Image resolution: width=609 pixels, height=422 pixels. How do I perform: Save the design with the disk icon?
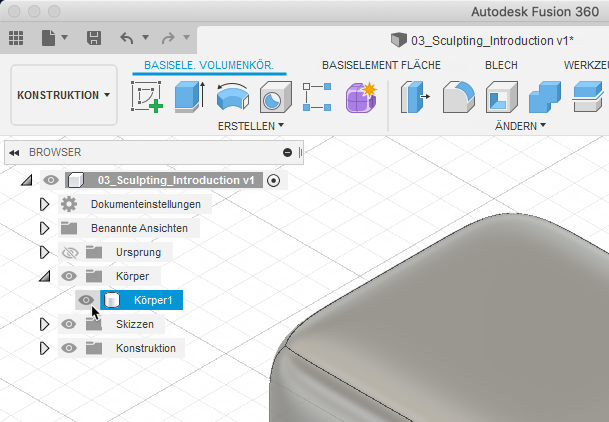point(94,38)
